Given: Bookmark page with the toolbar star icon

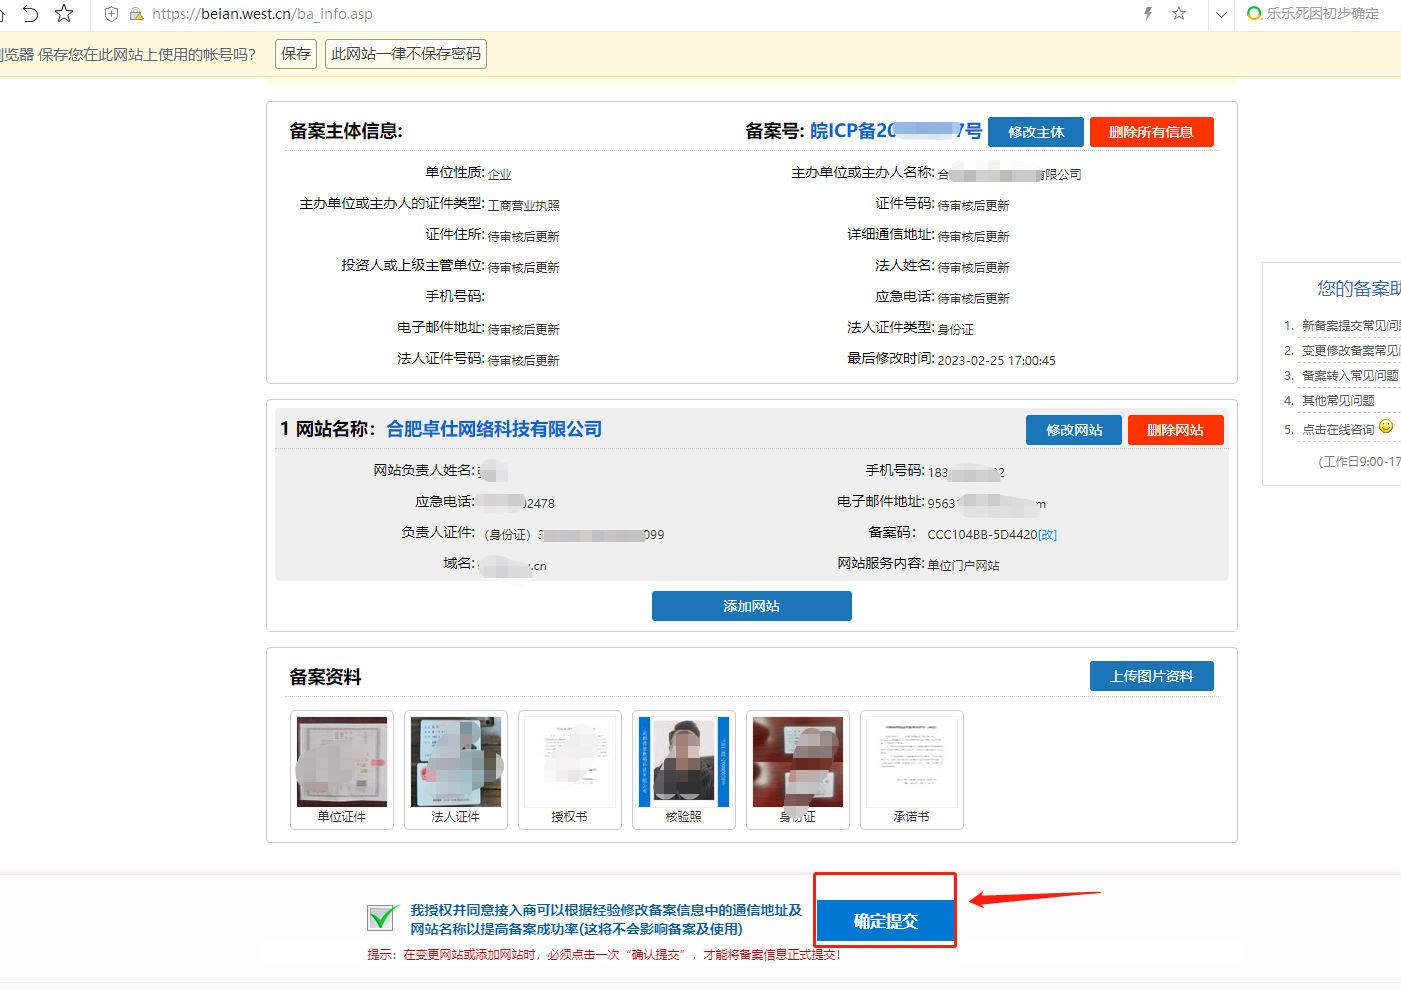Looking at the screenshot, I should click(64, 13).
